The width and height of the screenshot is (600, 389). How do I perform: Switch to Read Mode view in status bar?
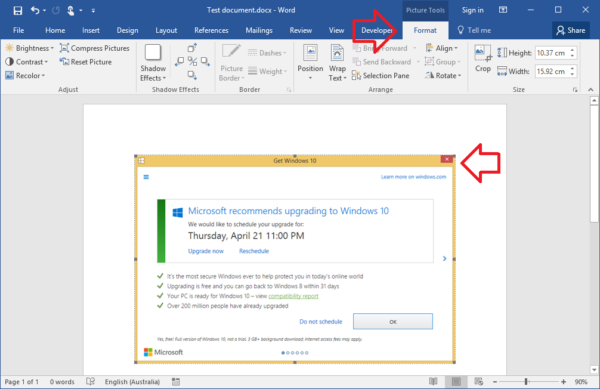pos(433,381)
